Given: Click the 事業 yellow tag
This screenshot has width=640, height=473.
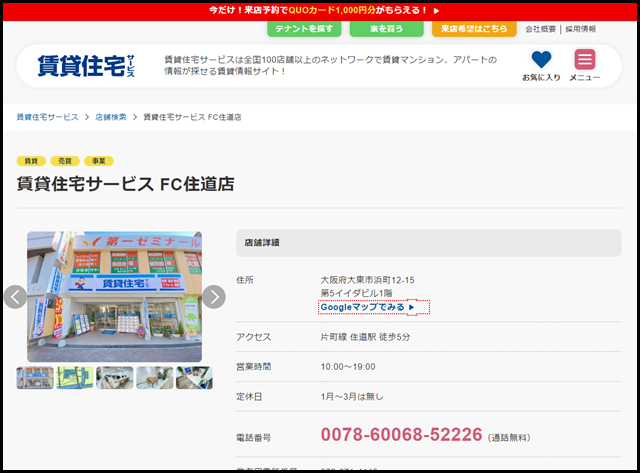Looking at the screenshot, I should (99, 161).
